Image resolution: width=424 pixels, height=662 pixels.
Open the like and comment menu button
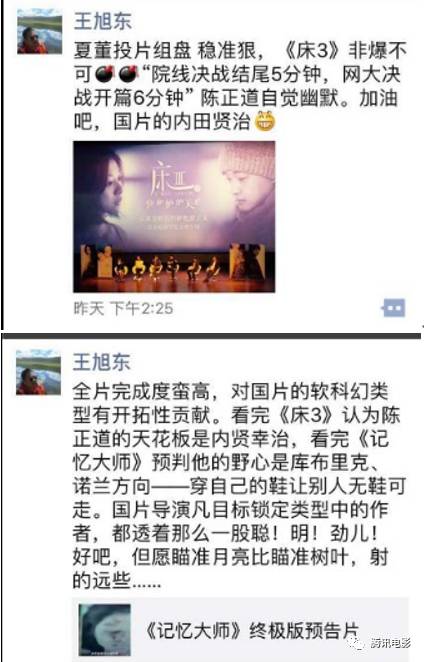point(394,308)
